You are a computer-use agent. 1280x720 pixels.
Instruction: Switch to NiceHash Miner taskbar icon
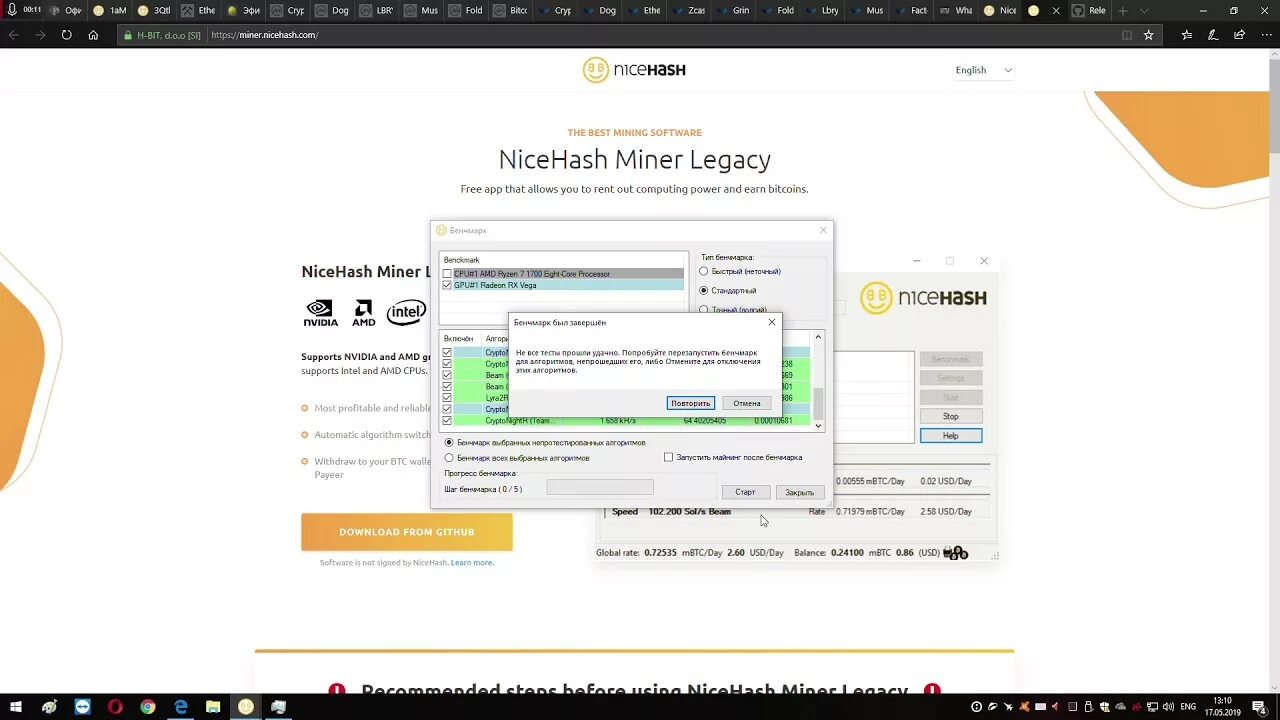(246, 707)
